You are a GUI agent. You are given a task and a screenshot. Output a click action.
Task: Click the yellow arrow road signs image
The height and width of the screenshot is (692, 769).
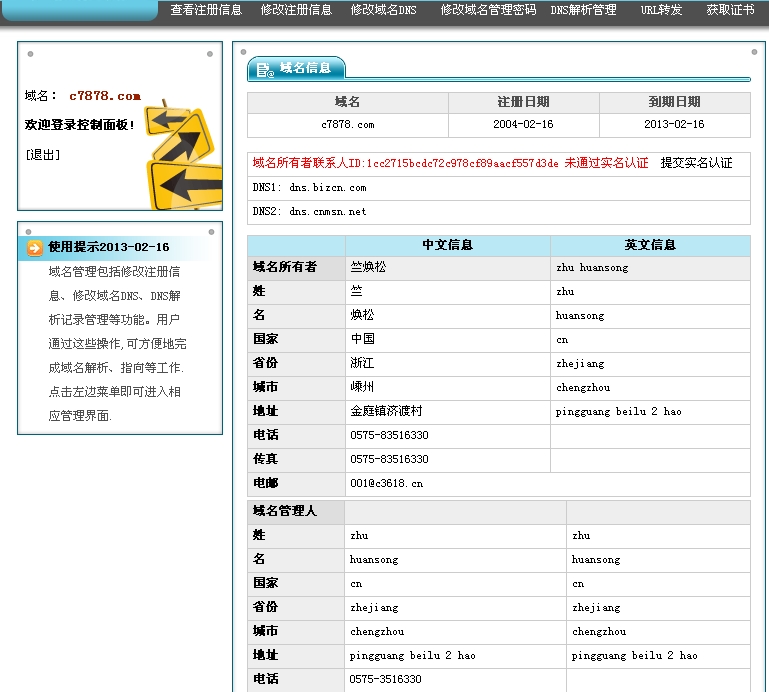[x=184, y=154]
